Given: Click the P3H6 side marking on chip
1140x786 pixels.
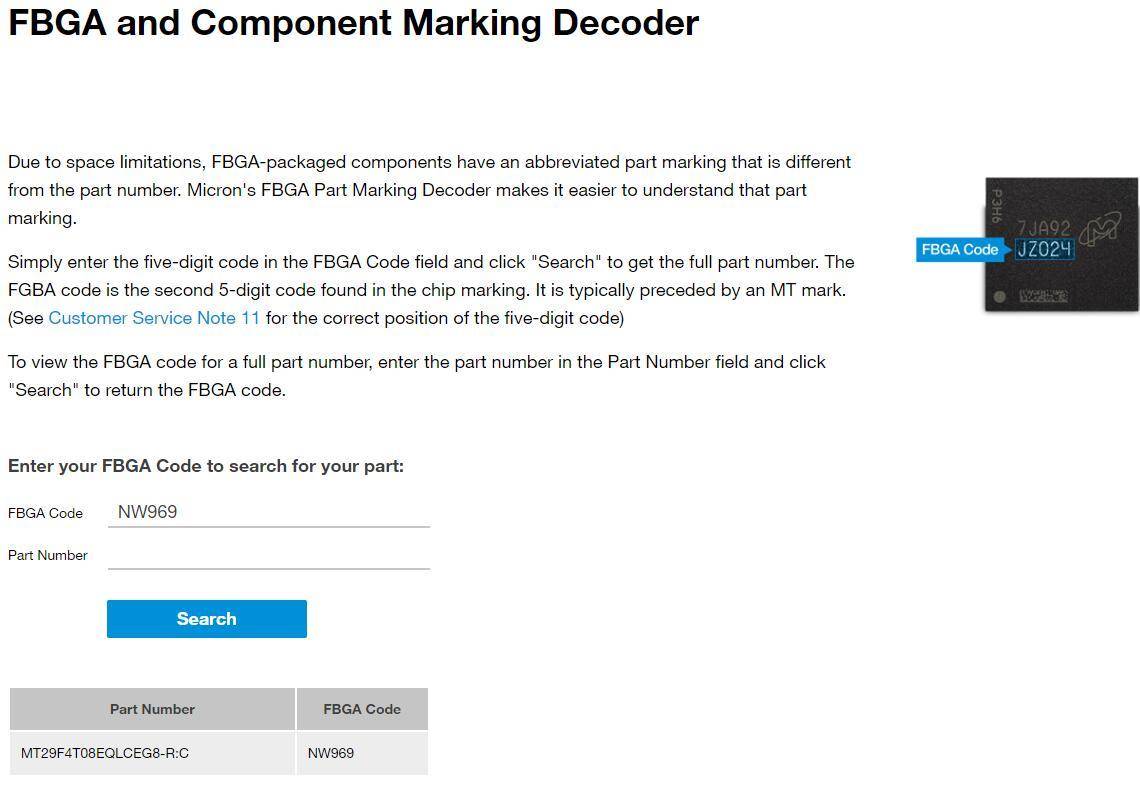Looking at the screenshot, I should (x=996, y=206).
